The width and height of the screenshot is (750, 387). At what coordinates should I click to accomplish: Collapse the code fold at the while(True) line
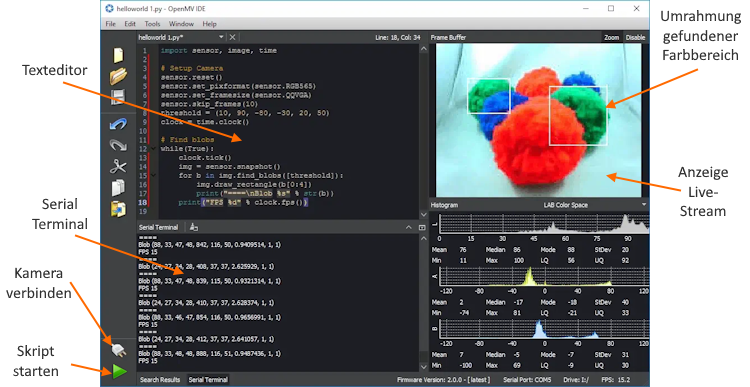pos(154,149)
